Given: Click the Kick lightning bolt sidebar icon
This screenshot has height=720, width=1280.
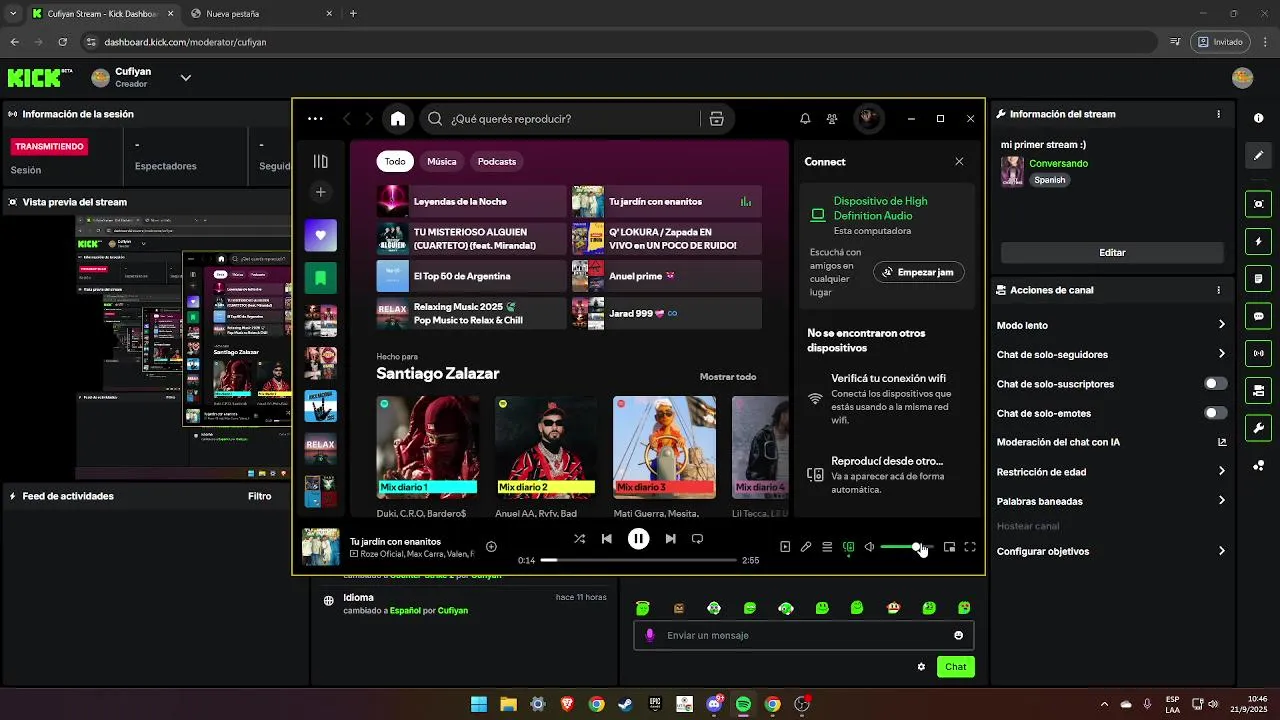Looking at the screenshot, I should click(x=1258, y=242).
